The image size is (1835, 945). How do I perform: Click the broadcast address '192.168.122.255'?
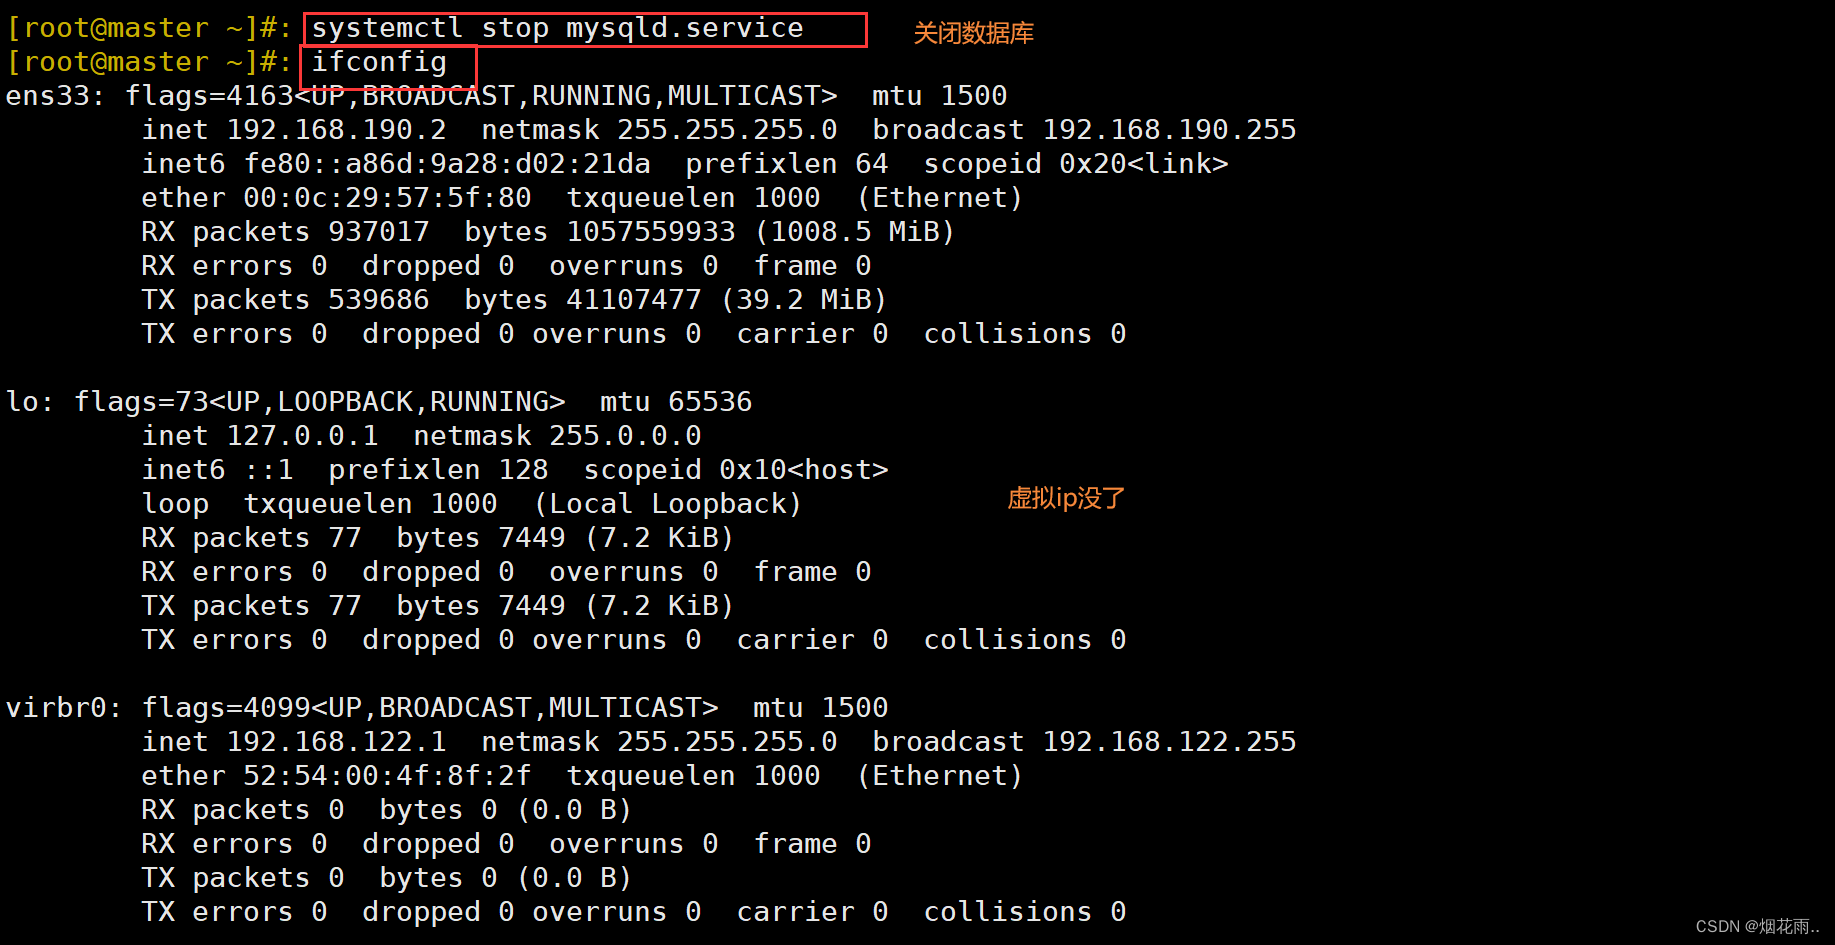pyautogui.click(x=1169, y=743)
